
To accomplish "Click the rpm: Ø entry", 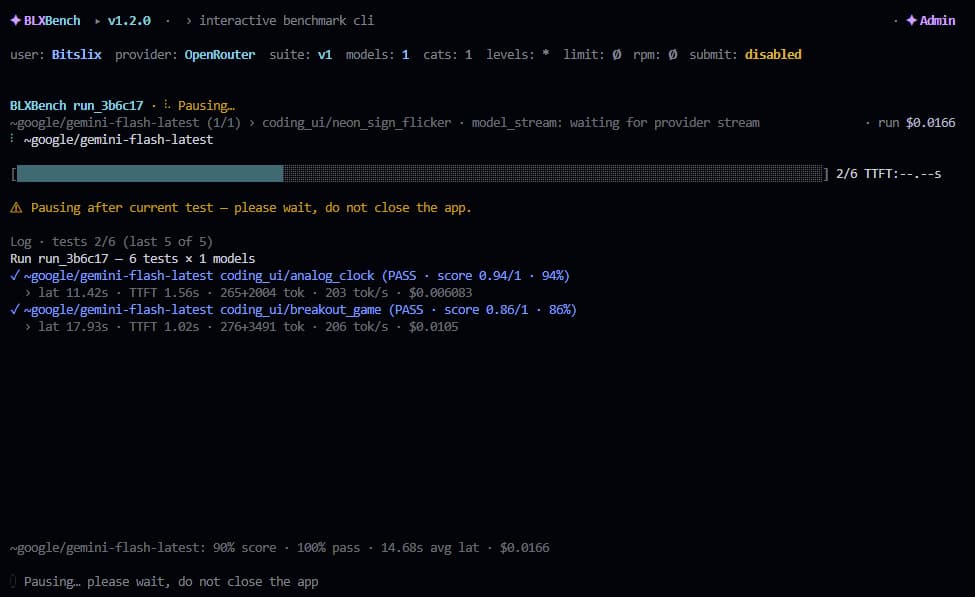I will point(655,55).
